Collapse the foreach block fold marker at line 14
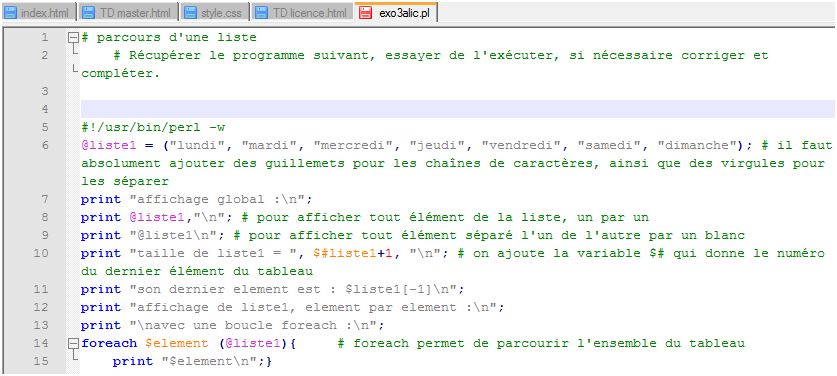 pos(74,343)
